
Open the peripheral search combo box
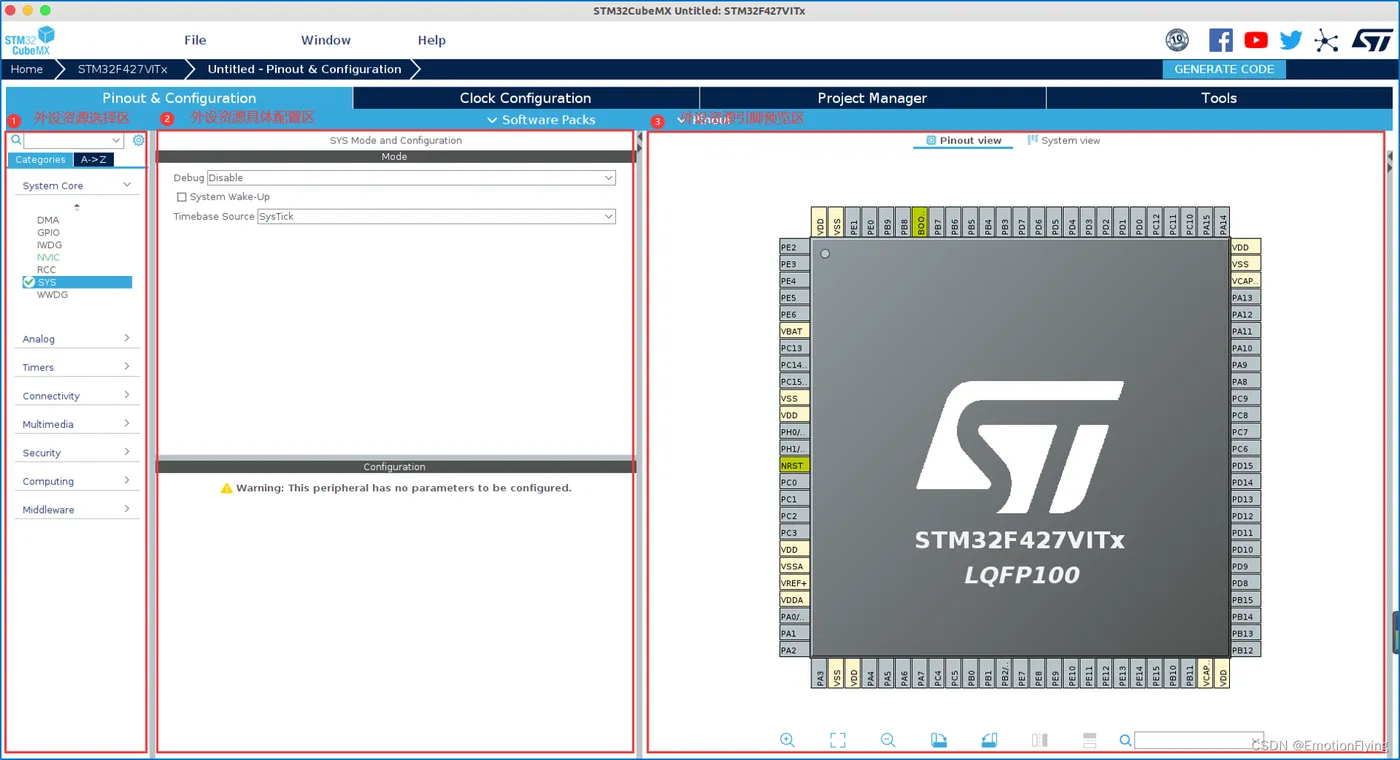click(x=74, y=141)
